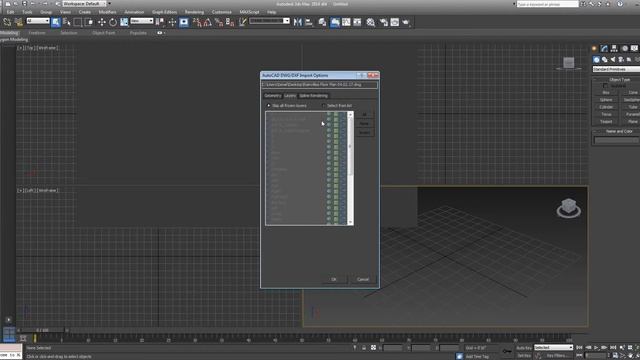This screenshot has height=360, width=640.
Task: Click OK in DWG/DXF Import Options
Action: (x=334, y=280)
